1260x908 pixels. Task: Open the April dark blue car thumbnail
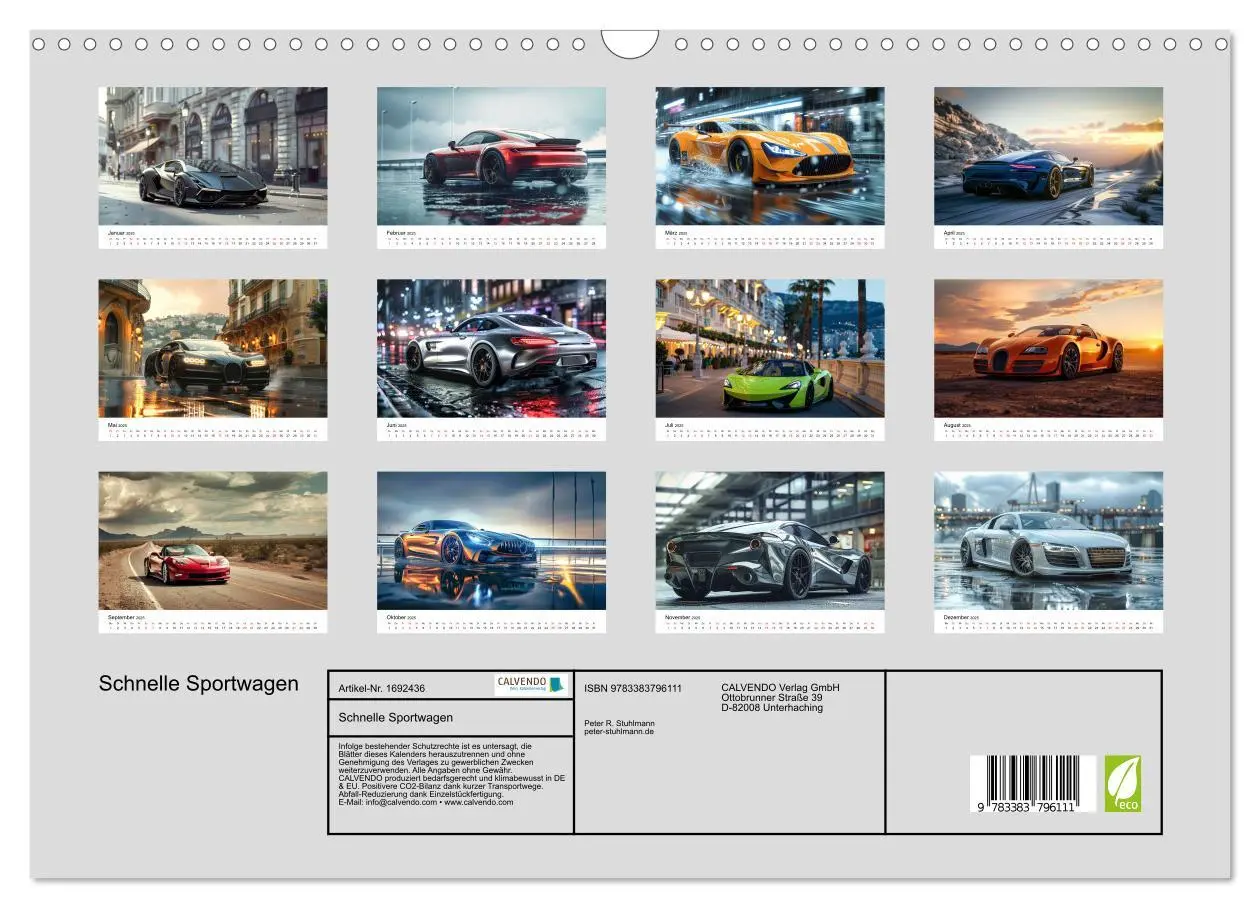pyautogui.click(x=1048, y=156)
